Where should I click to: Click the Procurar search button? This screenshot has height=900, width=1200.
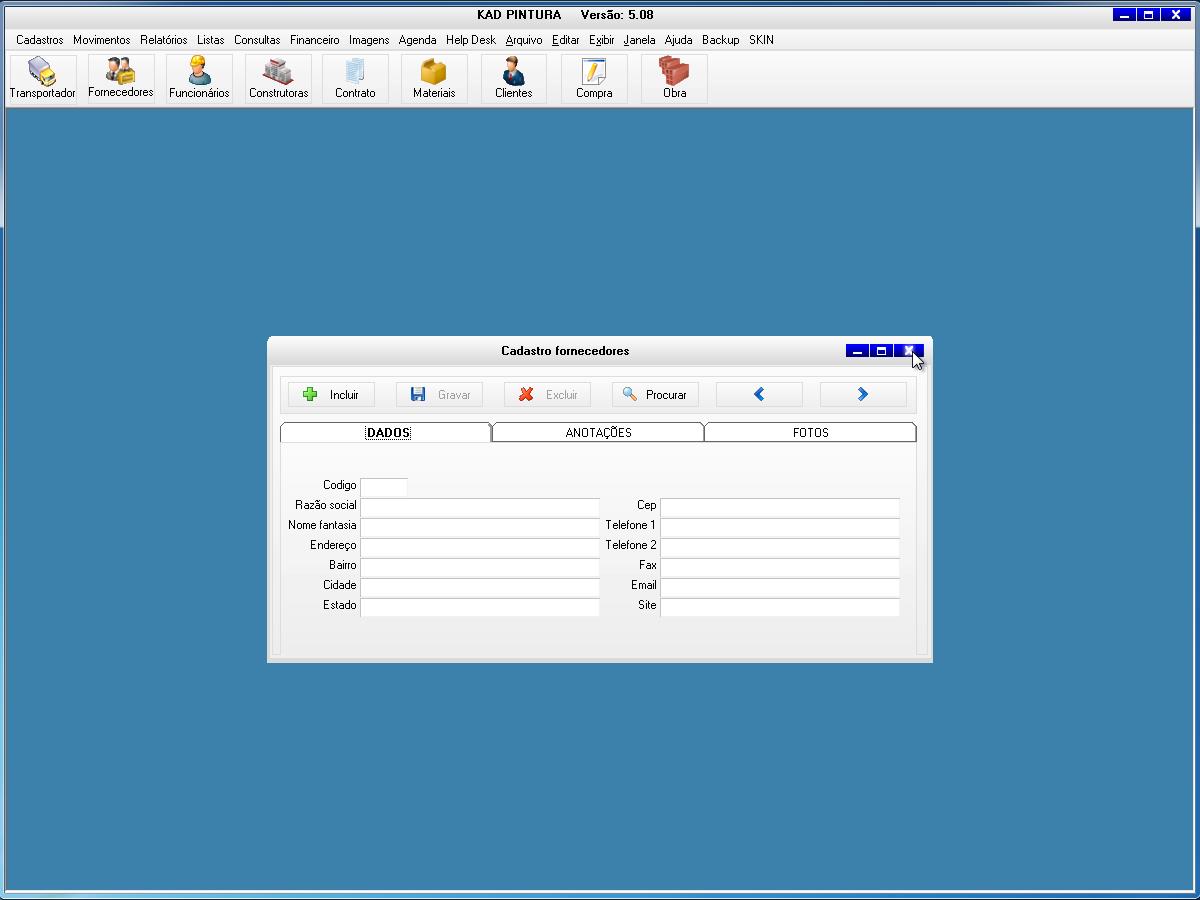click(655, 395)
